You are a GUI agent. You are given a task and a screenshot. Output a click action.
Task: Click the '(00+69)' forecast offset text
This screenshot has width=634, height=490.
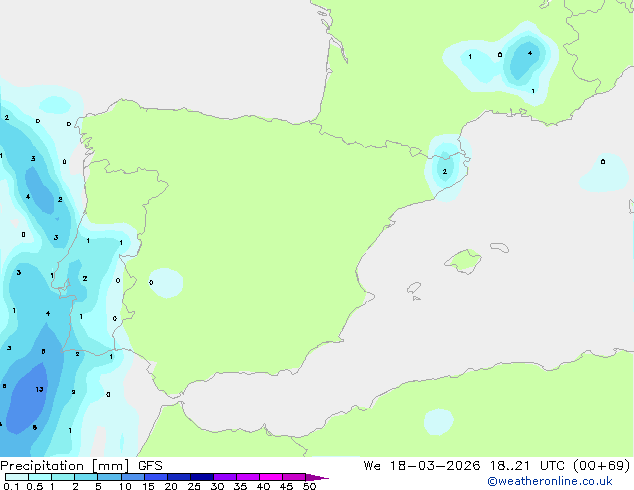pyautogui.click(x=602, y=466)
